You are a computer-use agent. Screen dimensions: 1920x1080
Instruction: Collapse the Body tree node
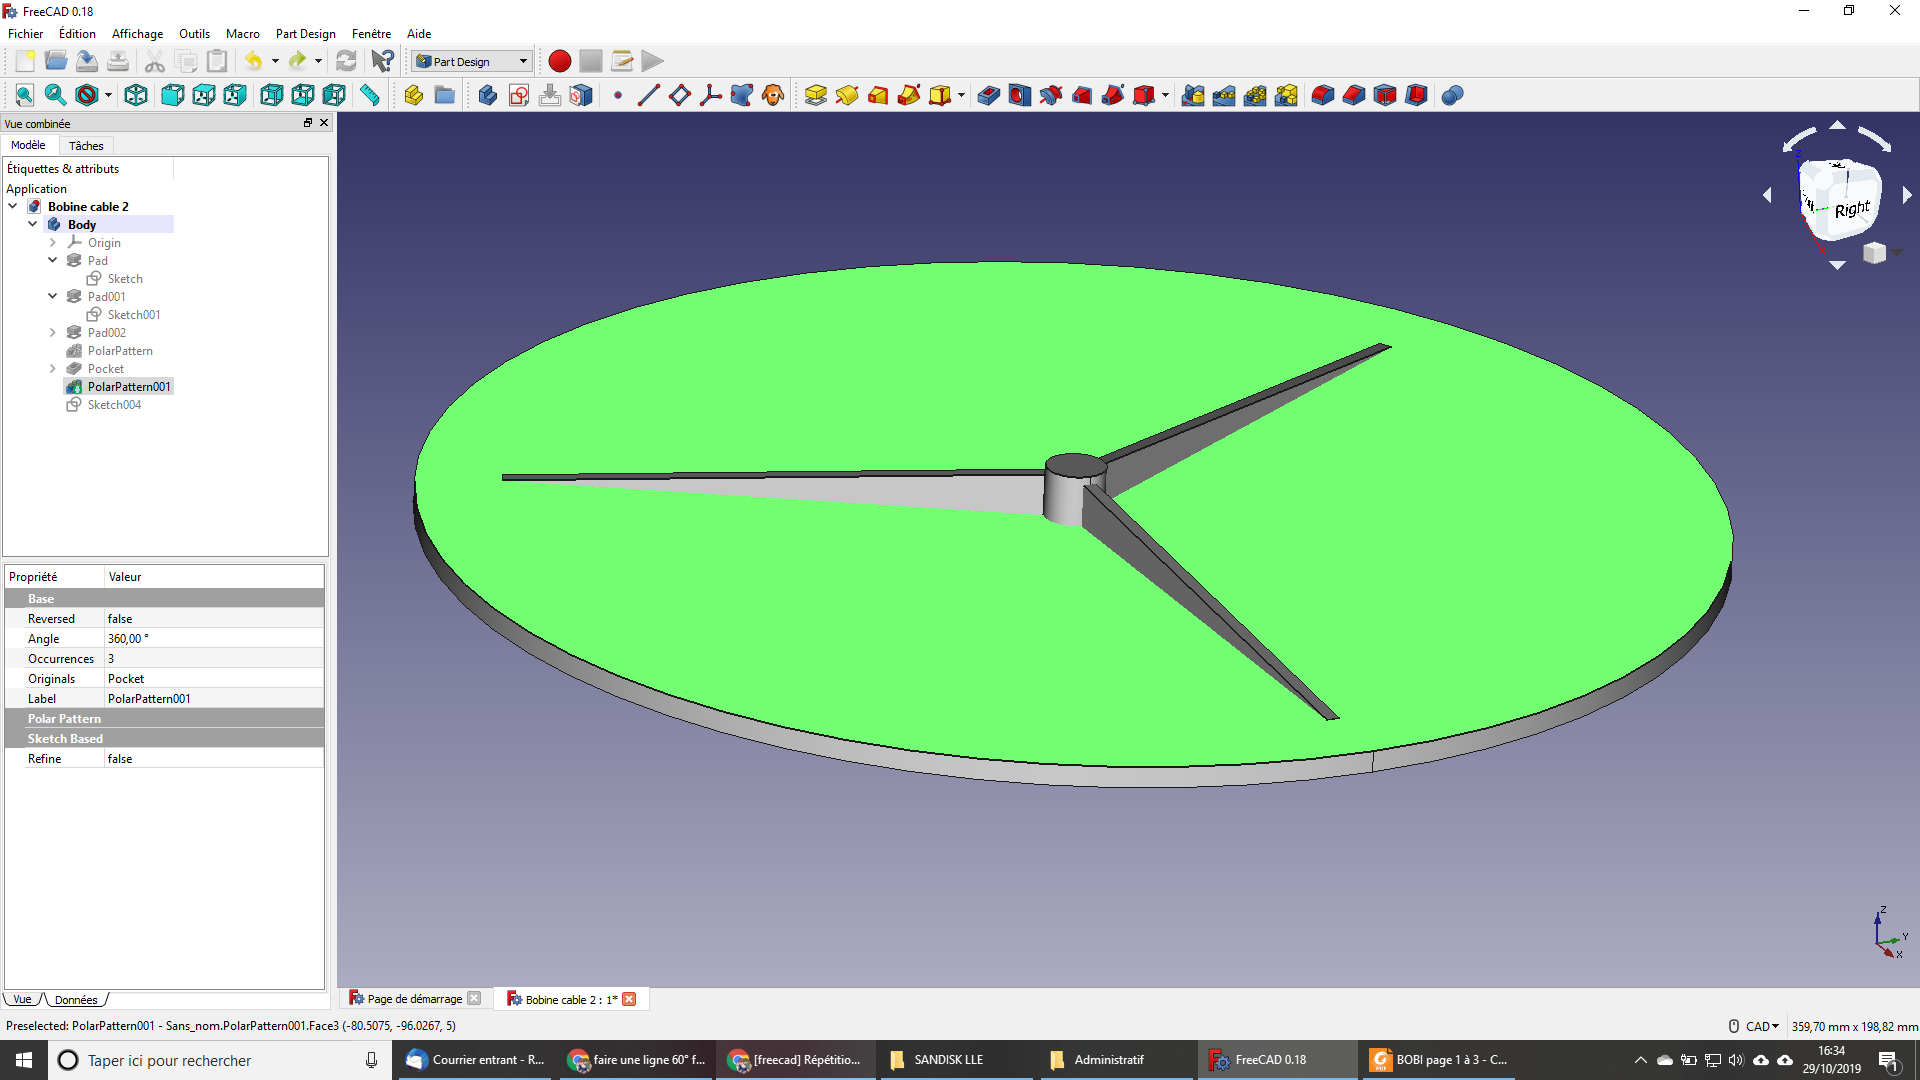(33, 224)
